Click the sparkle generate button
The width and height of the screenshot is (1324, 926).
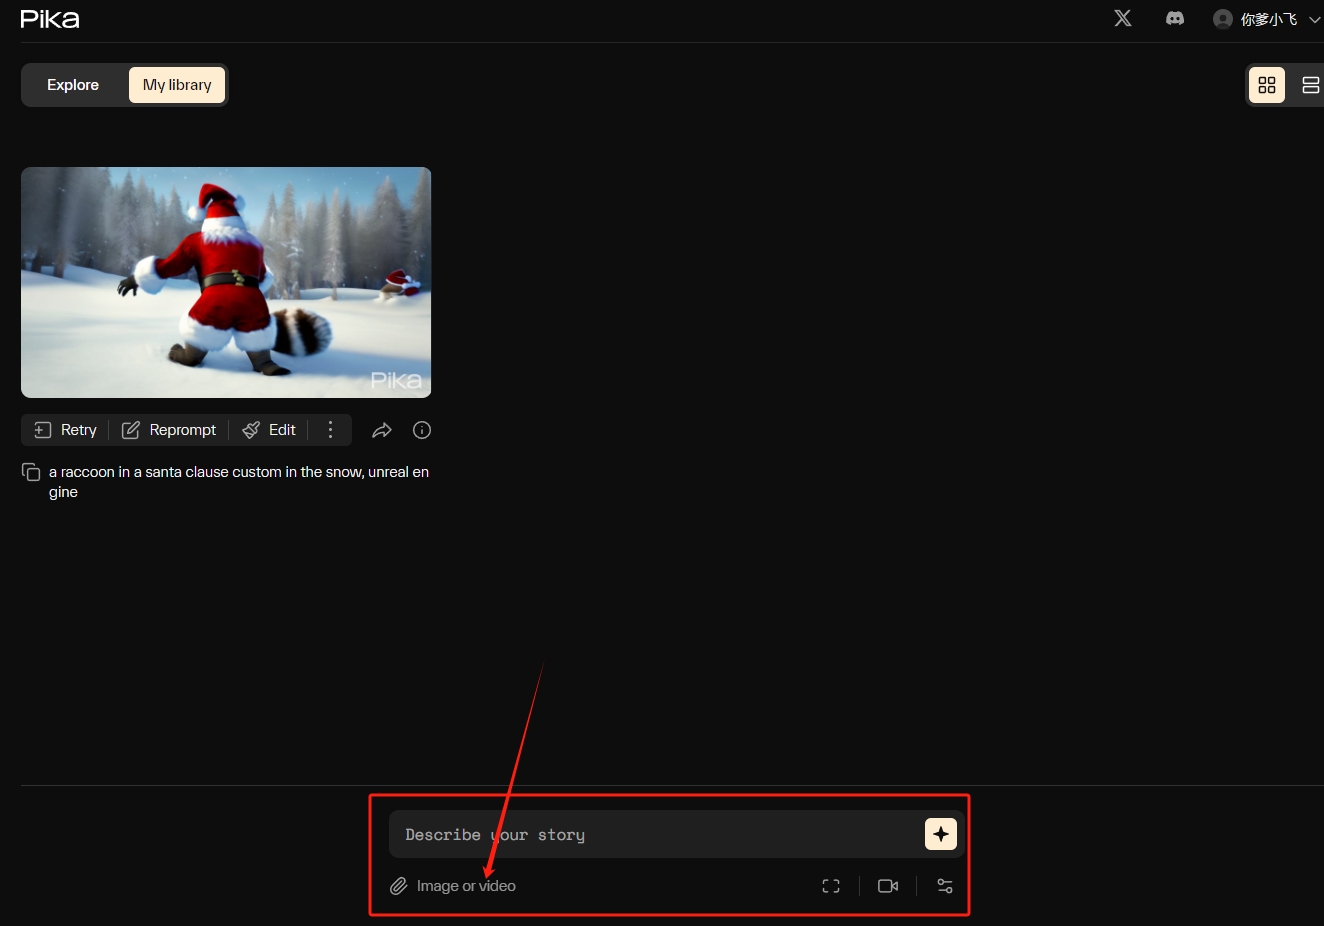pyautogui.click(x=940, y=834)
